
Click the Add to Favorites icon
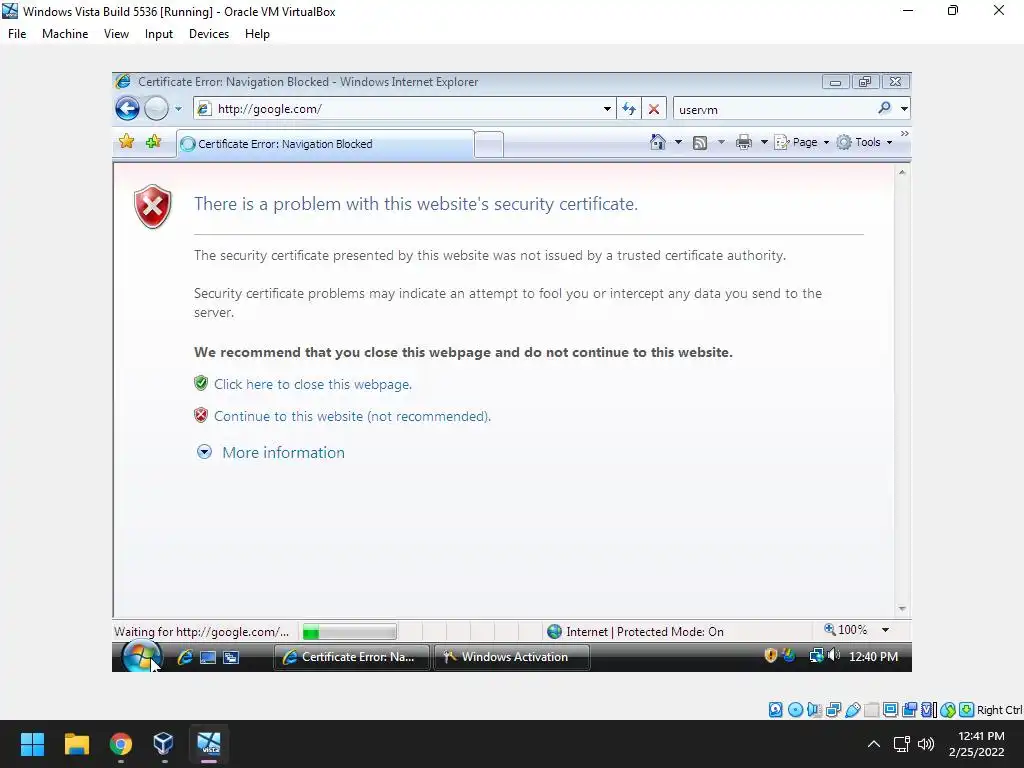pyautogui.click(x=153, y=142)
